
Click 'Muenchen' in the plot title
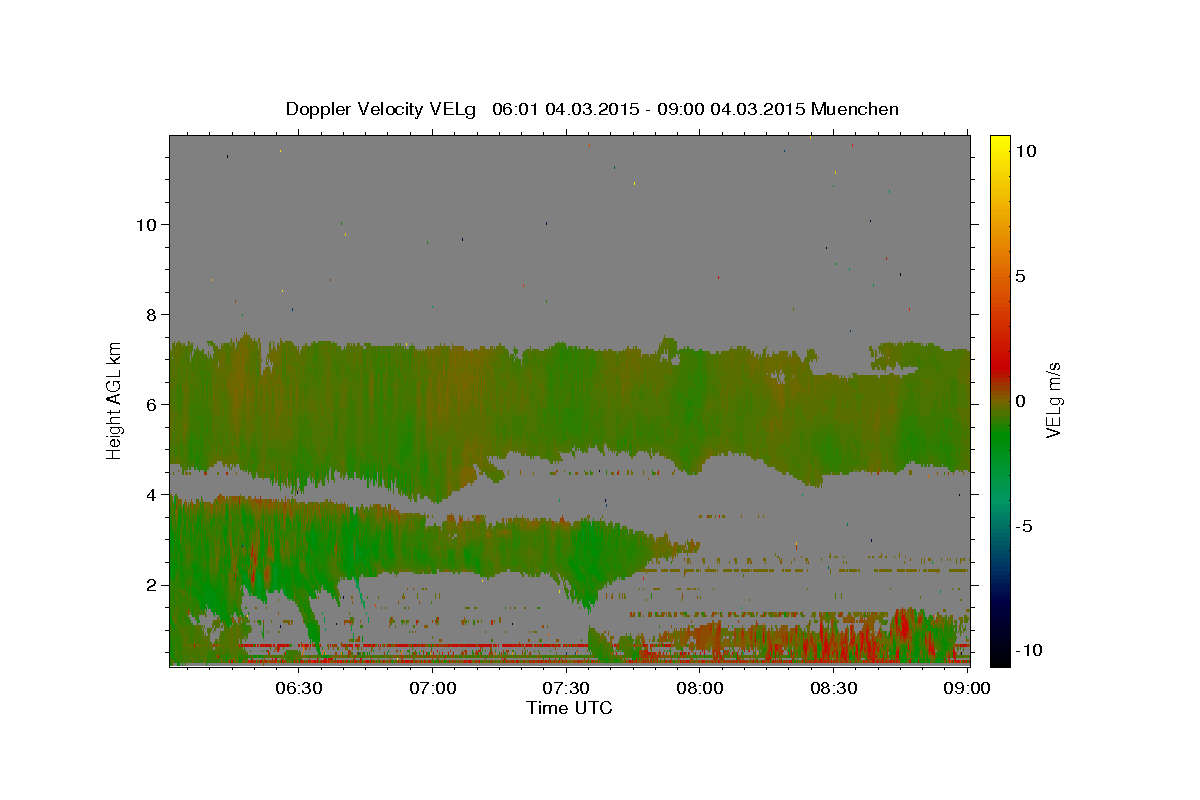pyautogui.click(x=855, y=109)
